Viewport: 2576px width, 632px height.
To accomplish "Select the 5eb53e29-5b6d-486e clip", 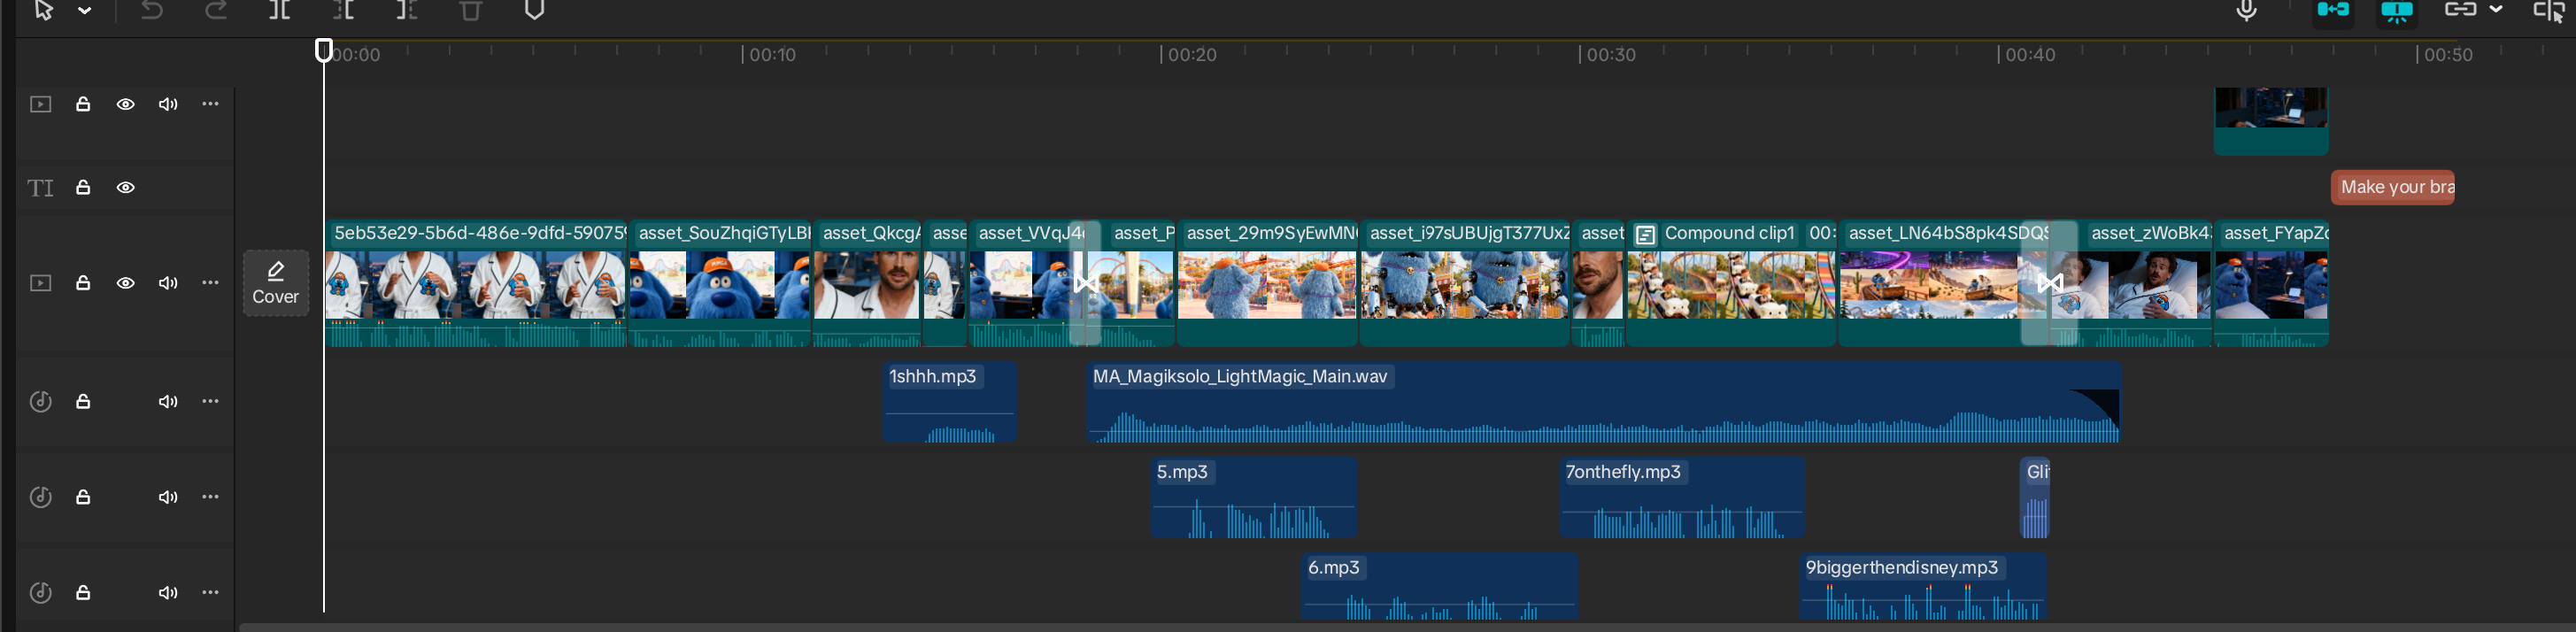I will click(x=476, y=284).
